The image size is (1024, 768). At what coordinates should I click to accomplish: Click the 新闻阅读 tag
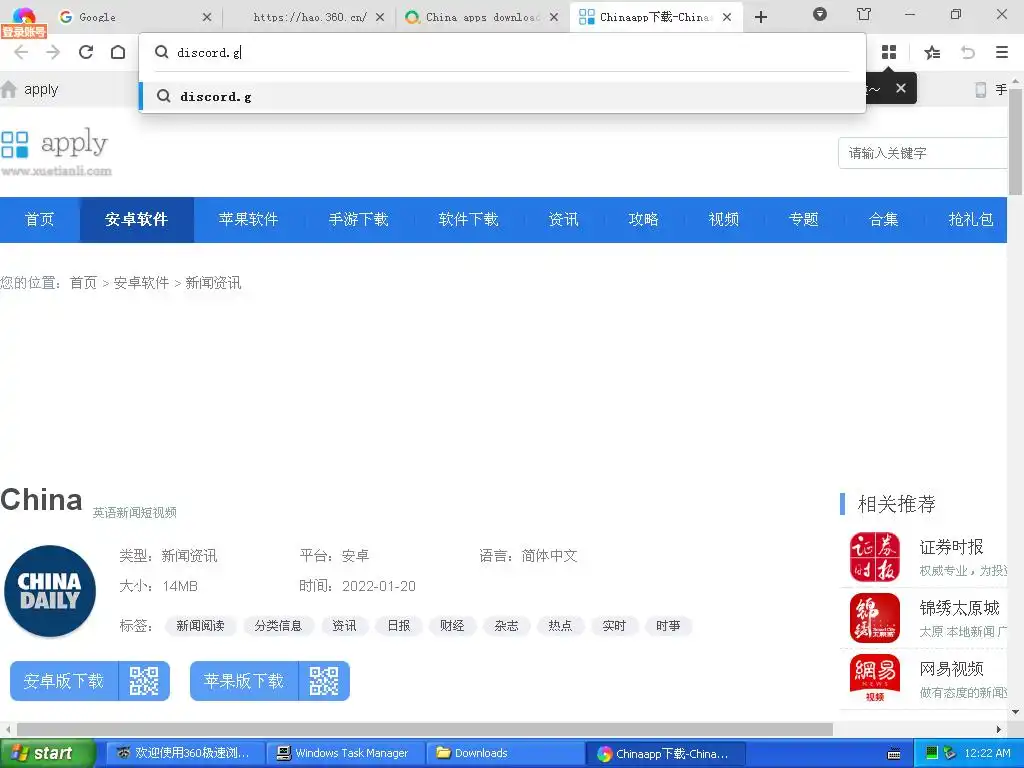(200, 626)
